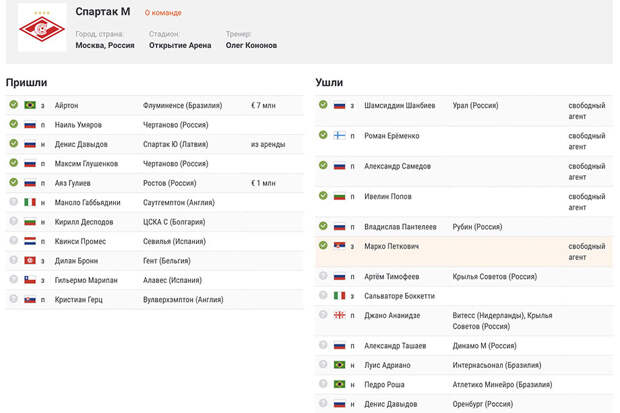Click the Russian flag beside Александр Самедов
The height and width of the screenshot is (413, 620).
(x=340, y=166)
